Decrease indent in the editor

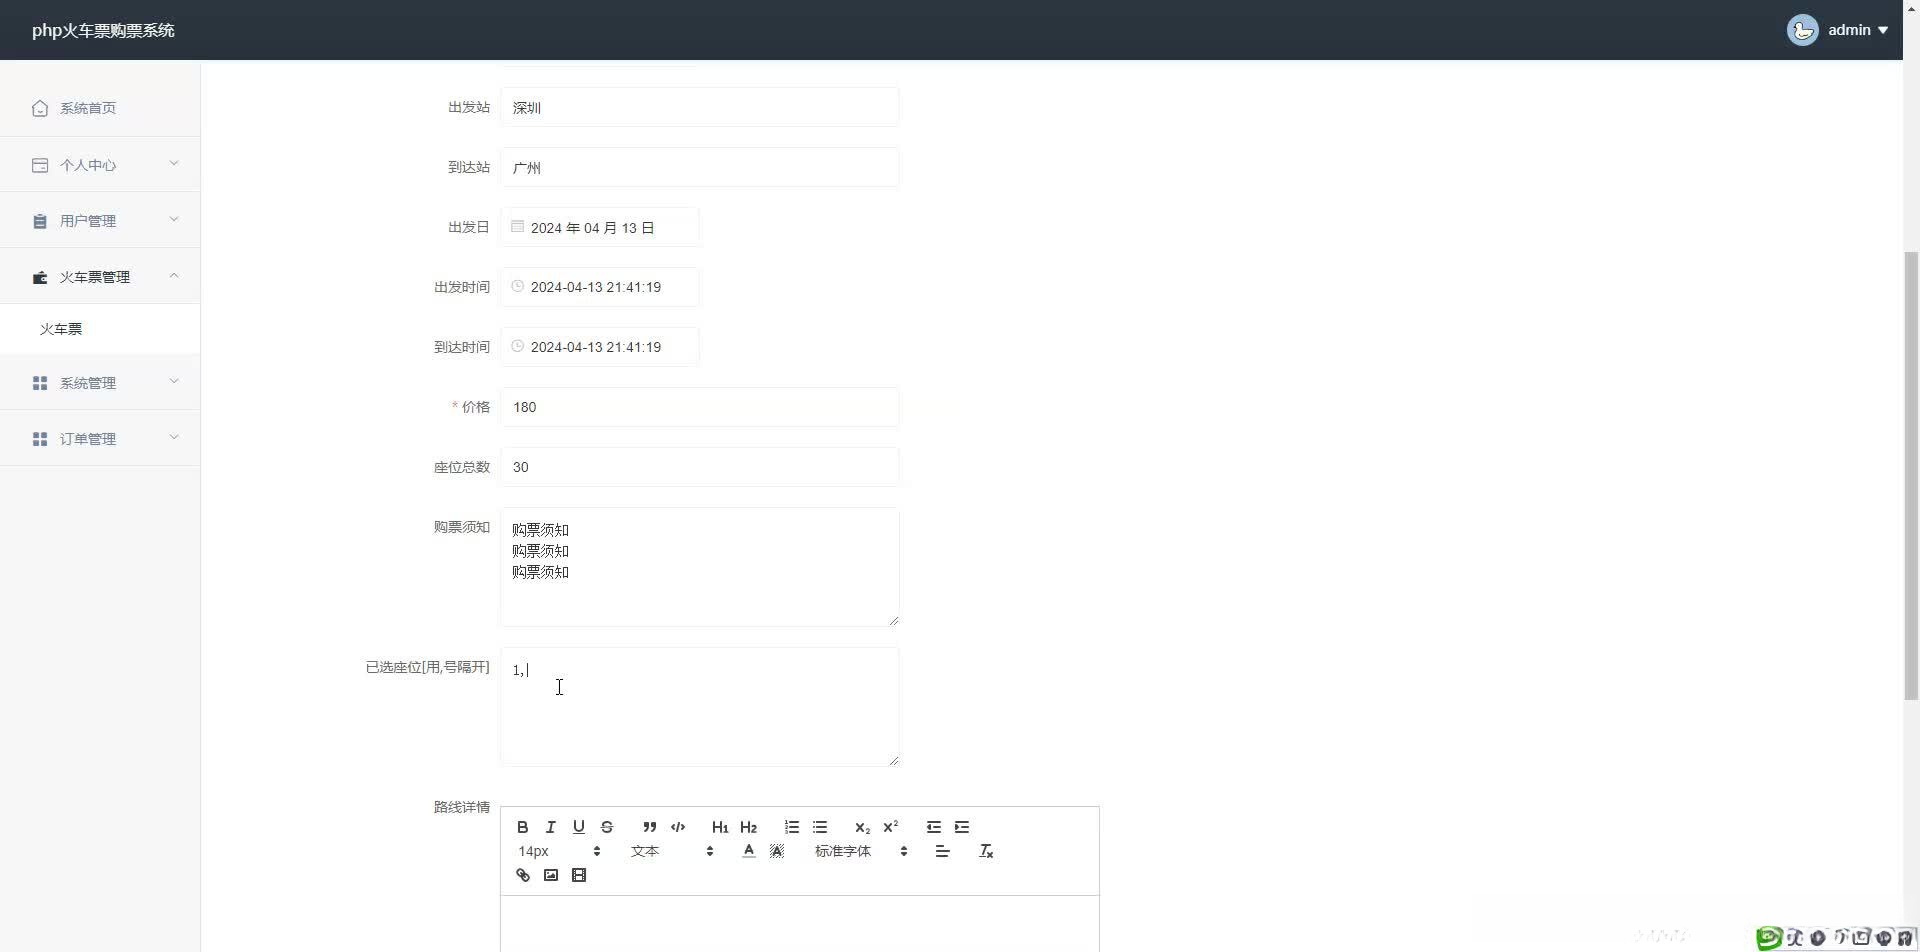934,827
